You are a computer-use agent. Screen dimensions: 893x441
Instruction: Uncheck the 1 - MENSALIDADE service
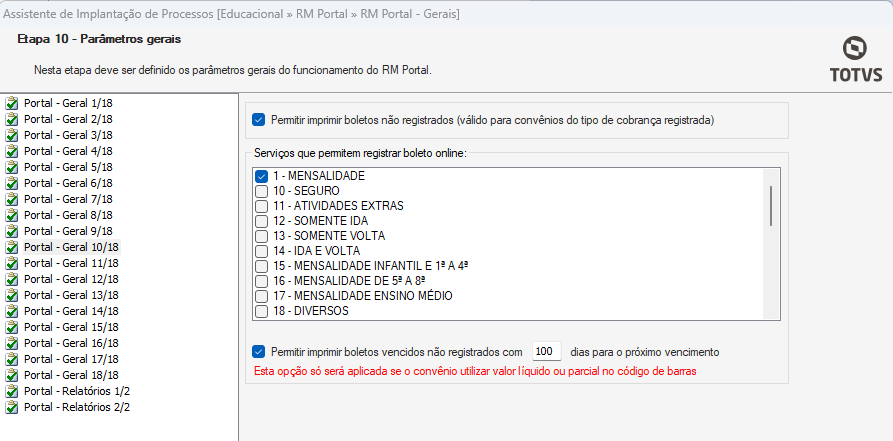coord(262,176)
